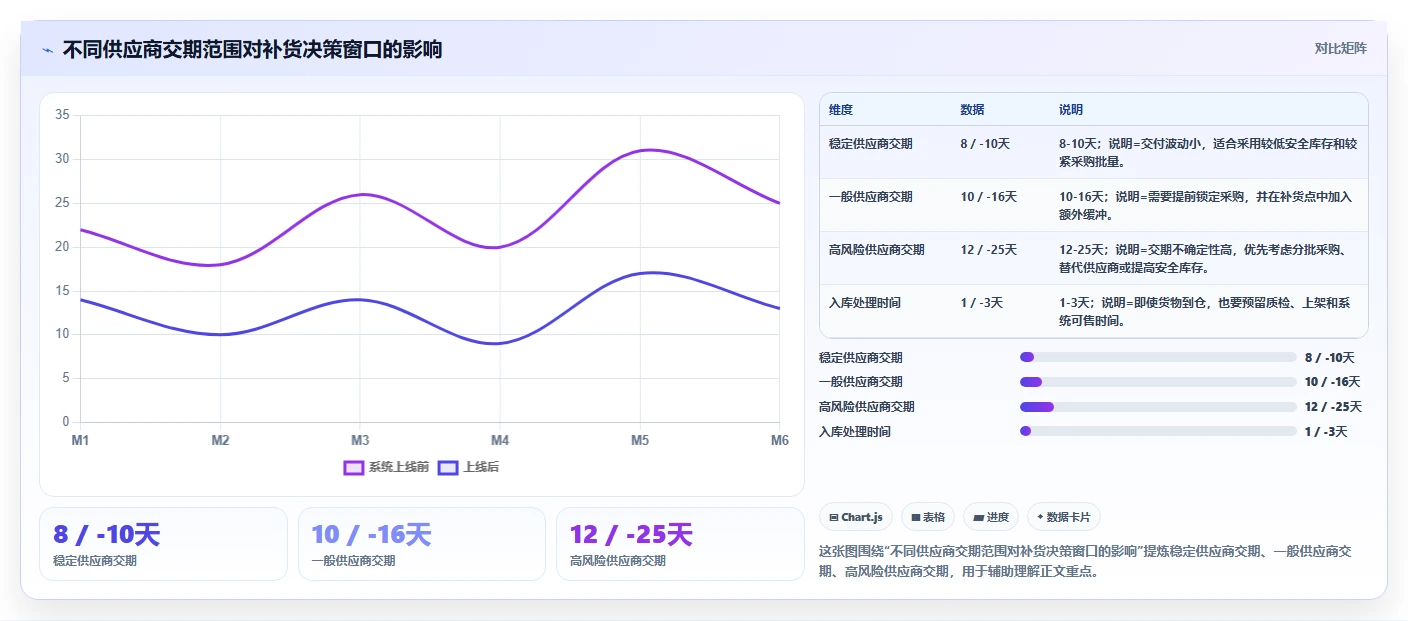The image size is (1408, 621).
Task: Click the 入库处理时间 progress bar
Action: pyautogui.click(x=1158, y=431)
